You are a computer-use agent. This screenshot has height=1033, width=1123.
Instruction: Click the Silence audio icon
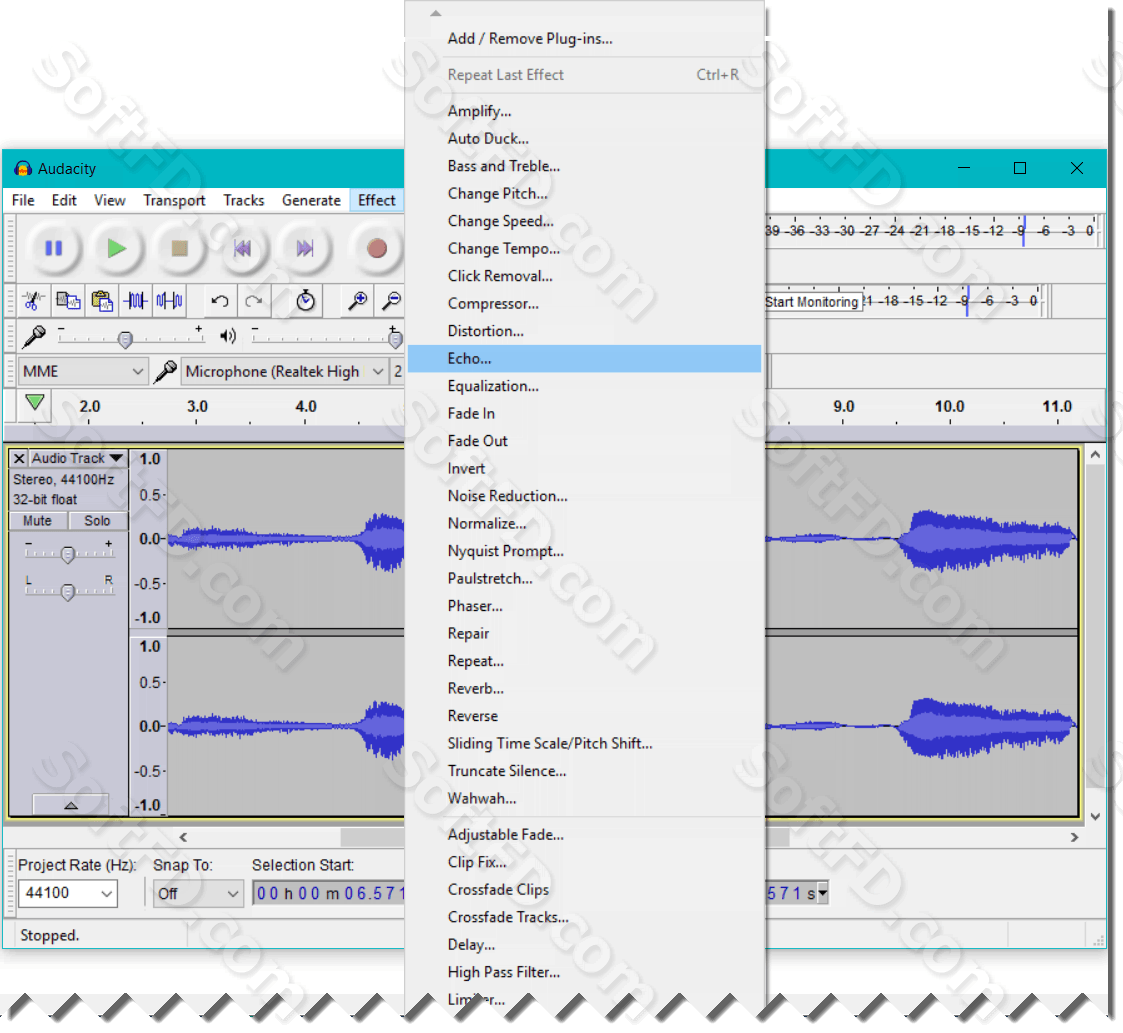(170, 301)
